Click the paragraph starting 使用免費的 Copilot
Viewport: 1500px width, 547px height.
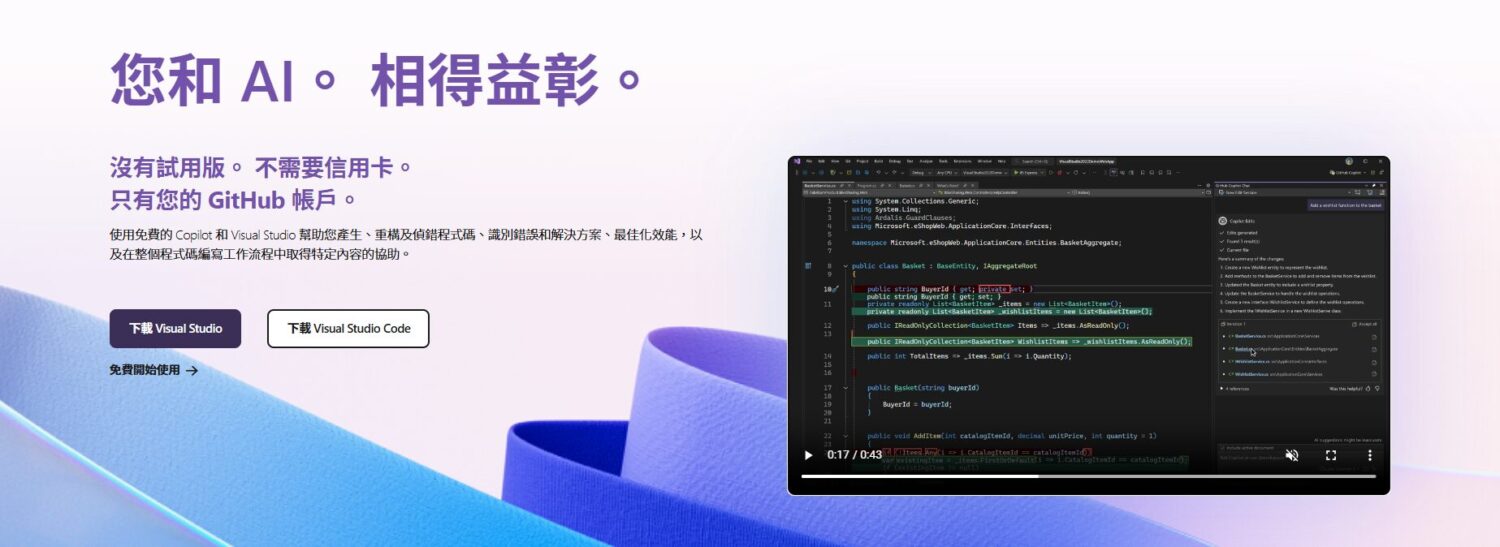407,245
